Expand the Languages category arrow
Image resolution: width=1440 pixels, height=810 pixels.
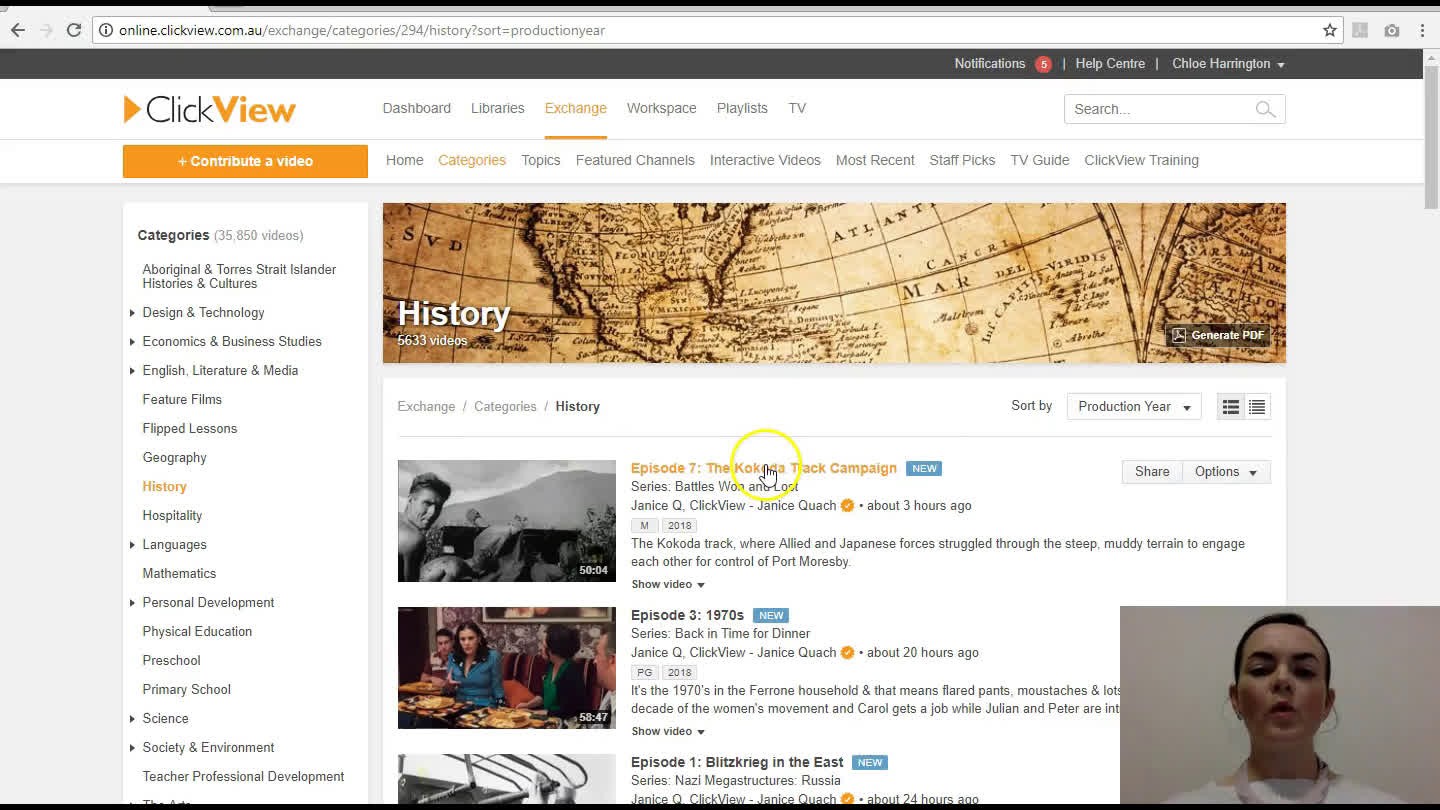(132, 545)
